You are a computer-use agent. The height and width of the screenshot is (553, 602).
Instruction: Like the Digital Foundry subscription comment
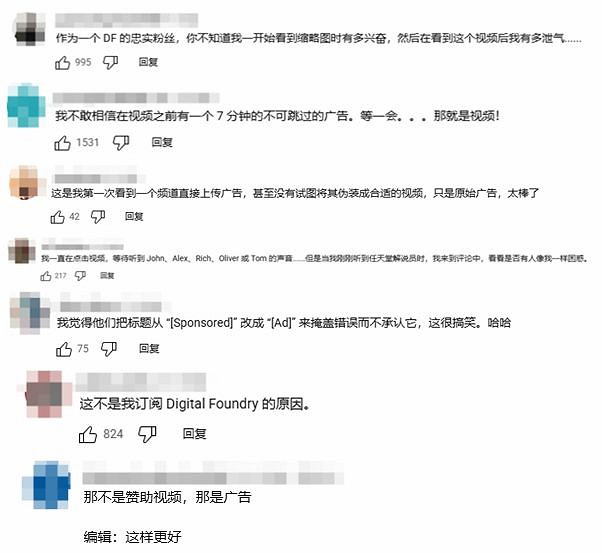click(x=88, y=434)
